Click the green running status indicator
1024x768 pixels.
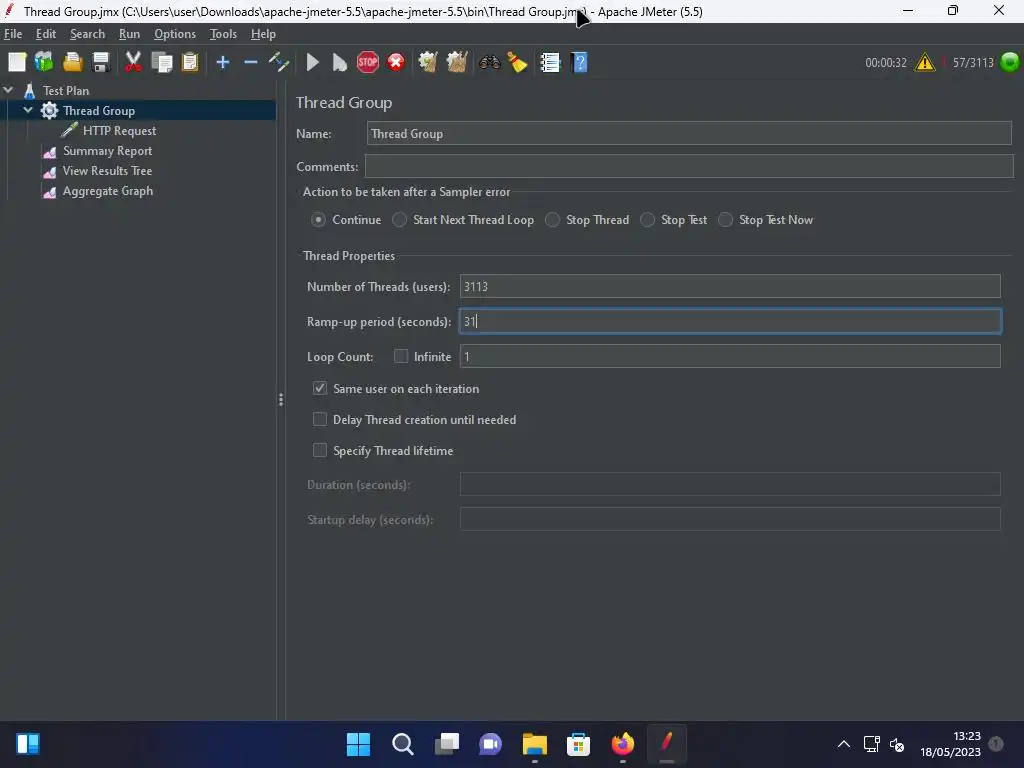click(x=1010, y=62)
